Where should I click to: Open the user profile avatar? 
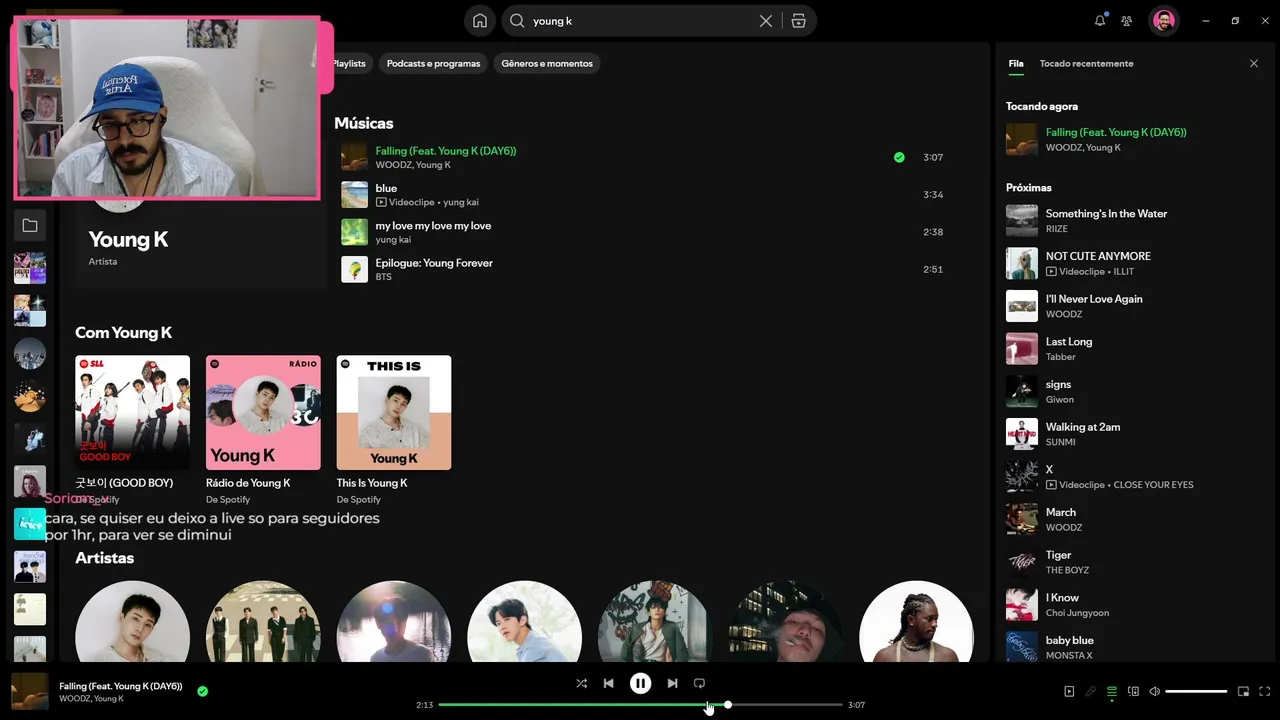pos(1163,20)
